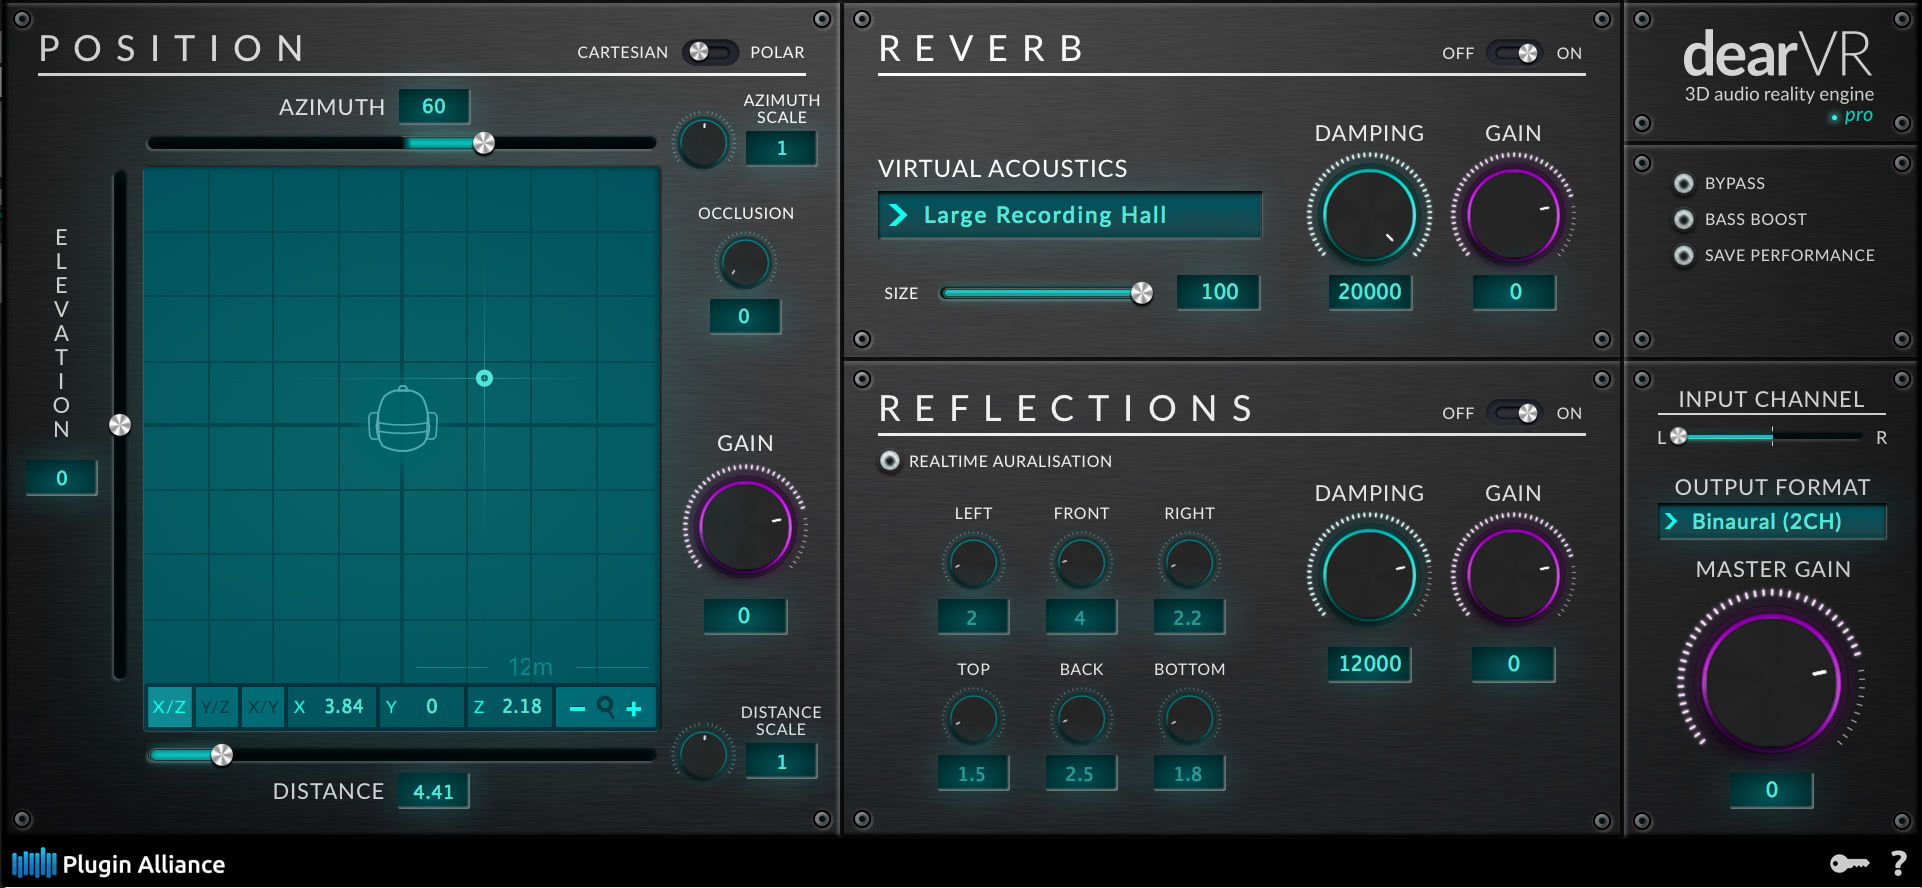Click the Back reflection value 2.5
The height and width of the screenshot is (888, 1922).
click(1080, 774)
